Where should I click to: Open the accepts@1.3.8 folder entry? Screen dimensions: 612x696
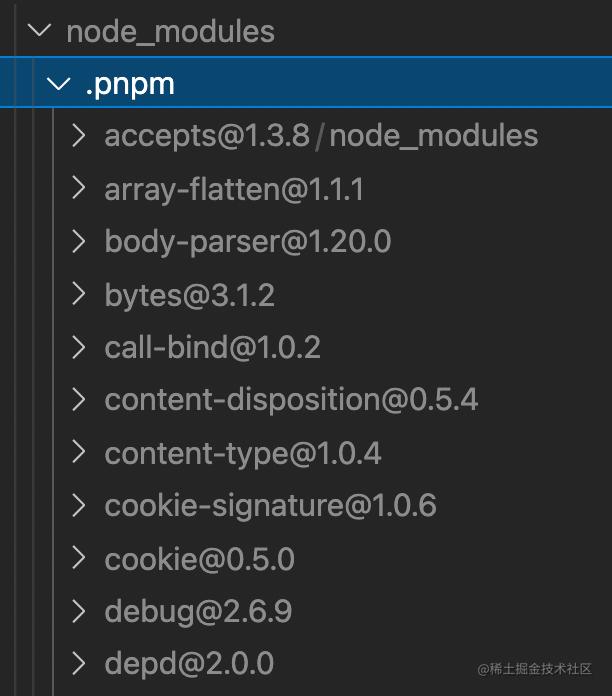point(207,136)
